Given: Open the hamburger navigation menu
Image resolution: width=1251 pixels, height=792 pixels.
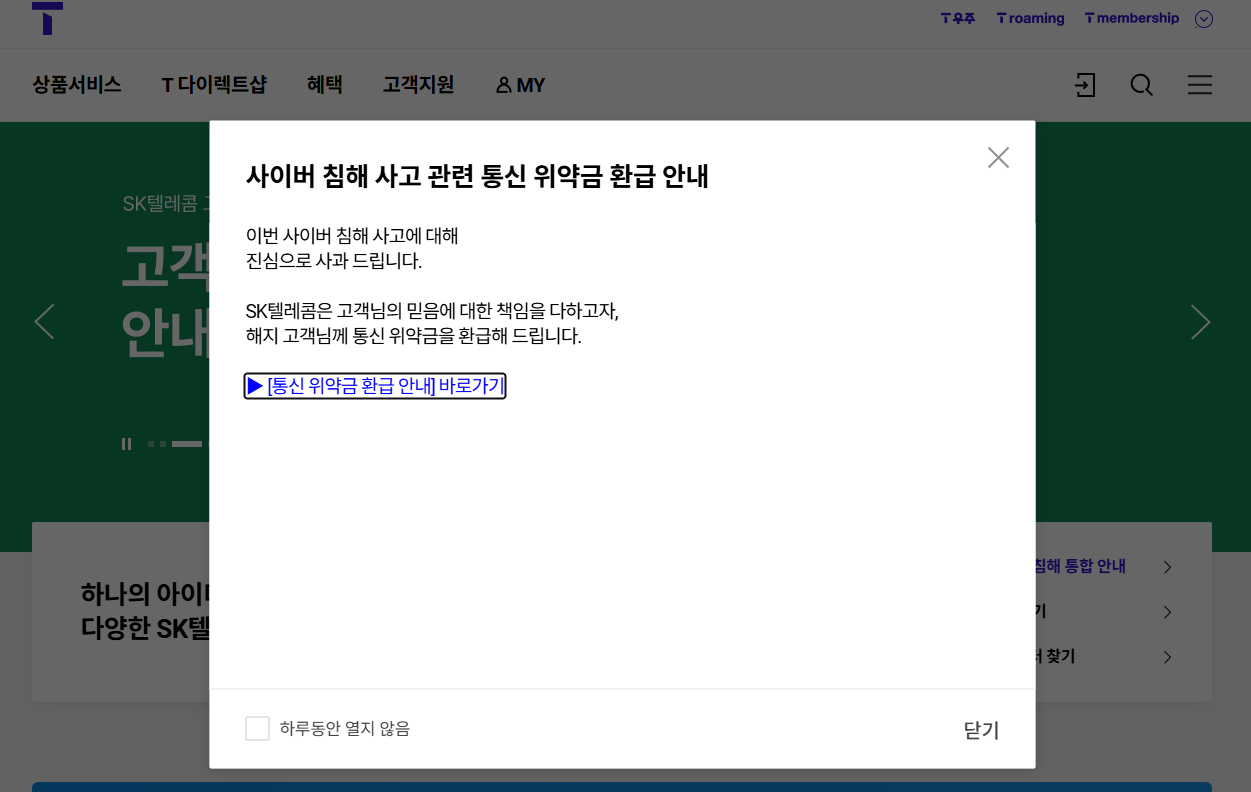Looking at the screenshot, I should pyautogui.click(x=1199, y=85).
